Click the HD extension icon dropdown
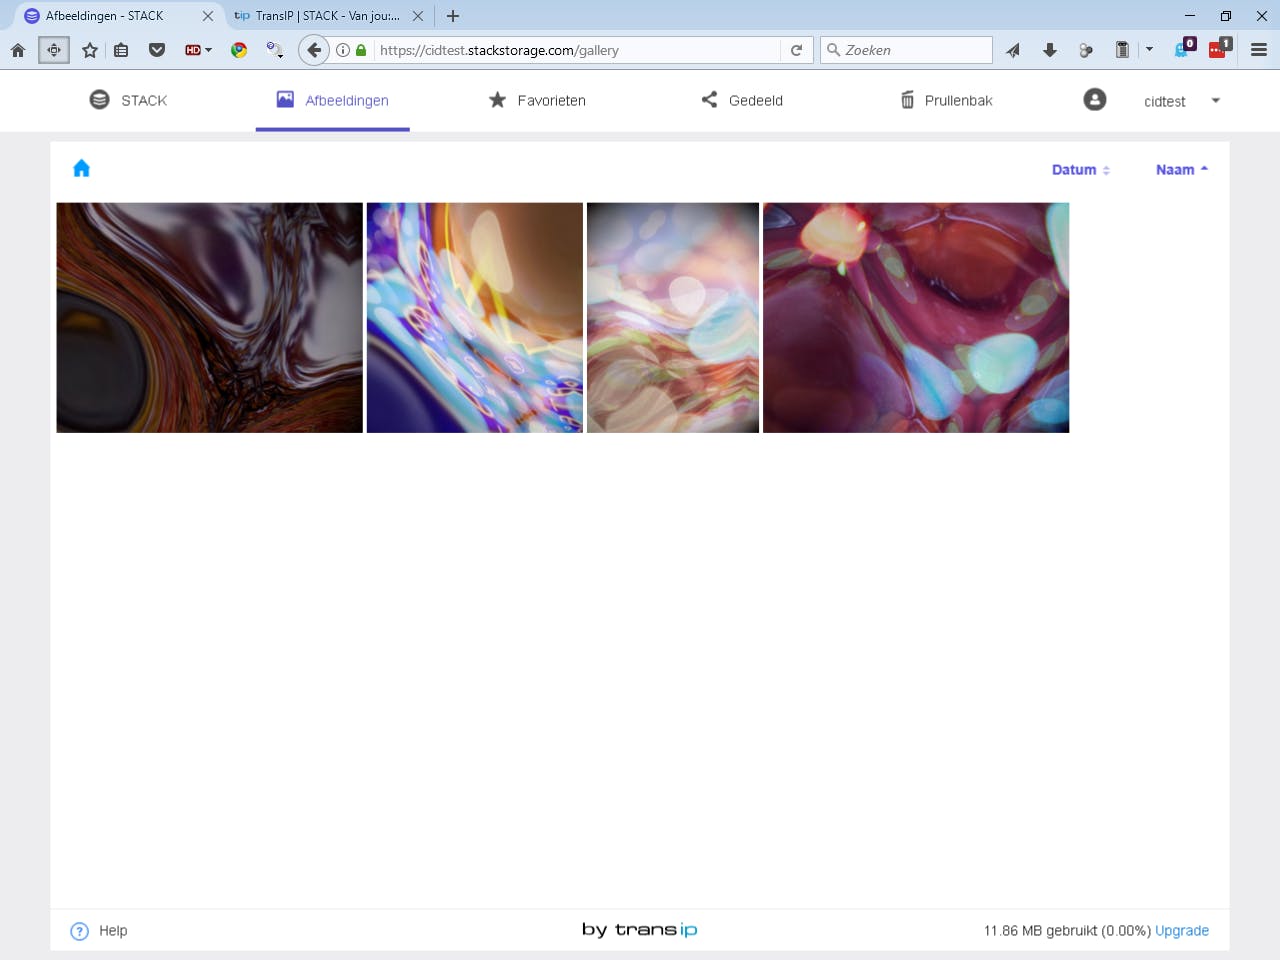This screenshot has width=1280, height=960. click(x=198, y=50)
